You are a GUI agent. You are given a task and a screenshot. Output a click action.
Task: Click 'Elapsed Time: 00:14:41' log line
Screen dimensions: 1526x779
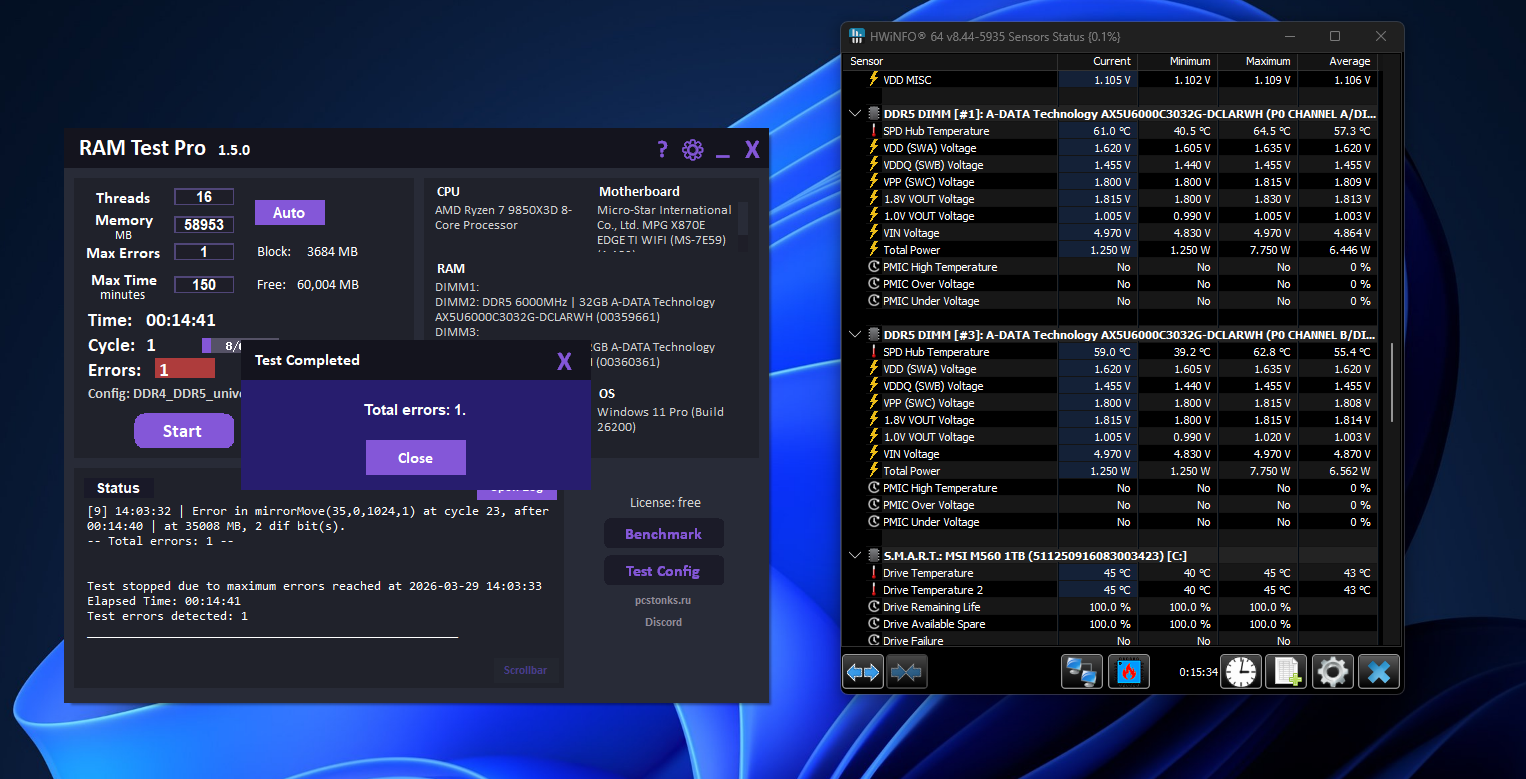(x=164, y=601)
